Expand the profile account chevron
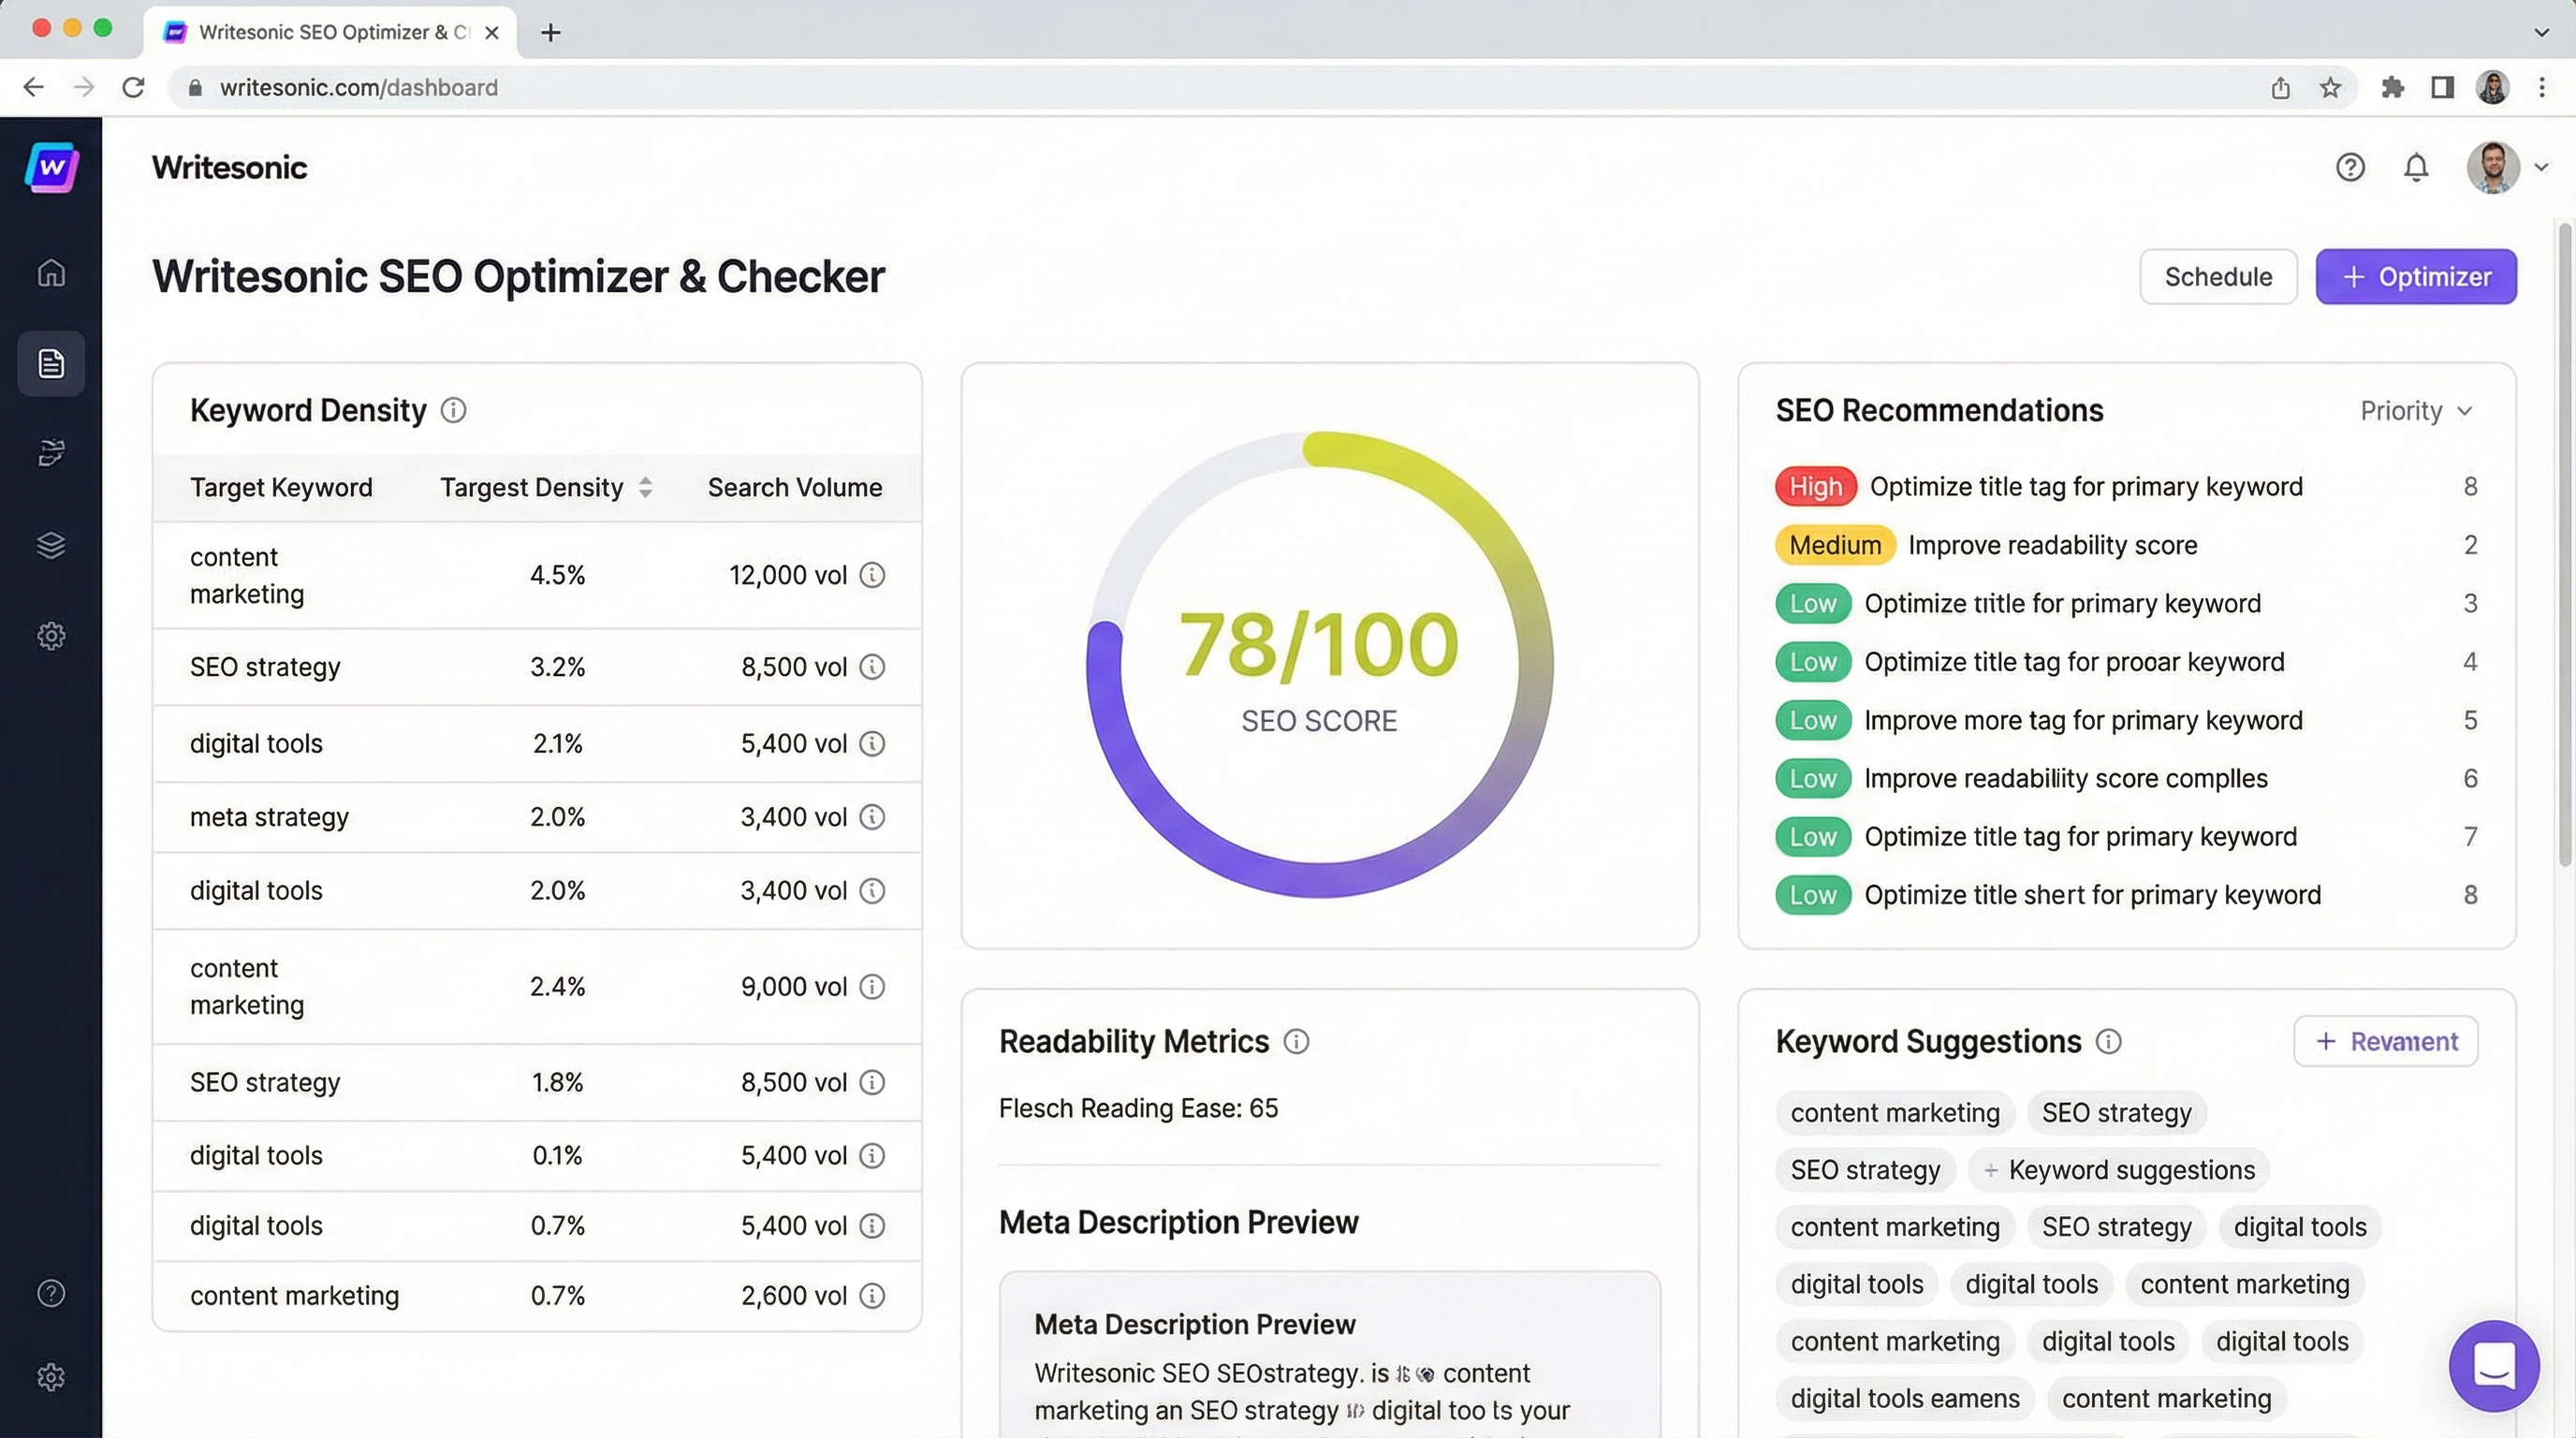 [x=2541, y=167]
